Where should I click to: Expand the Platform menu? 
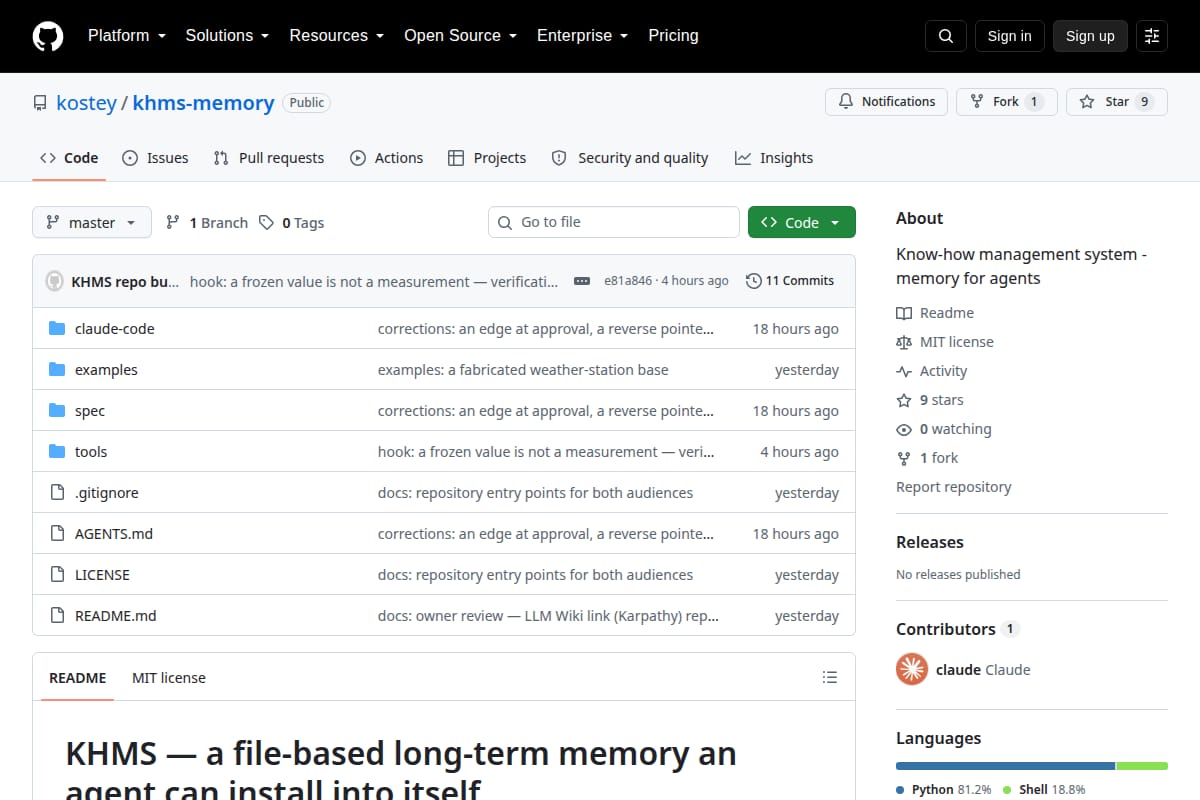click(x=125, y=36)
